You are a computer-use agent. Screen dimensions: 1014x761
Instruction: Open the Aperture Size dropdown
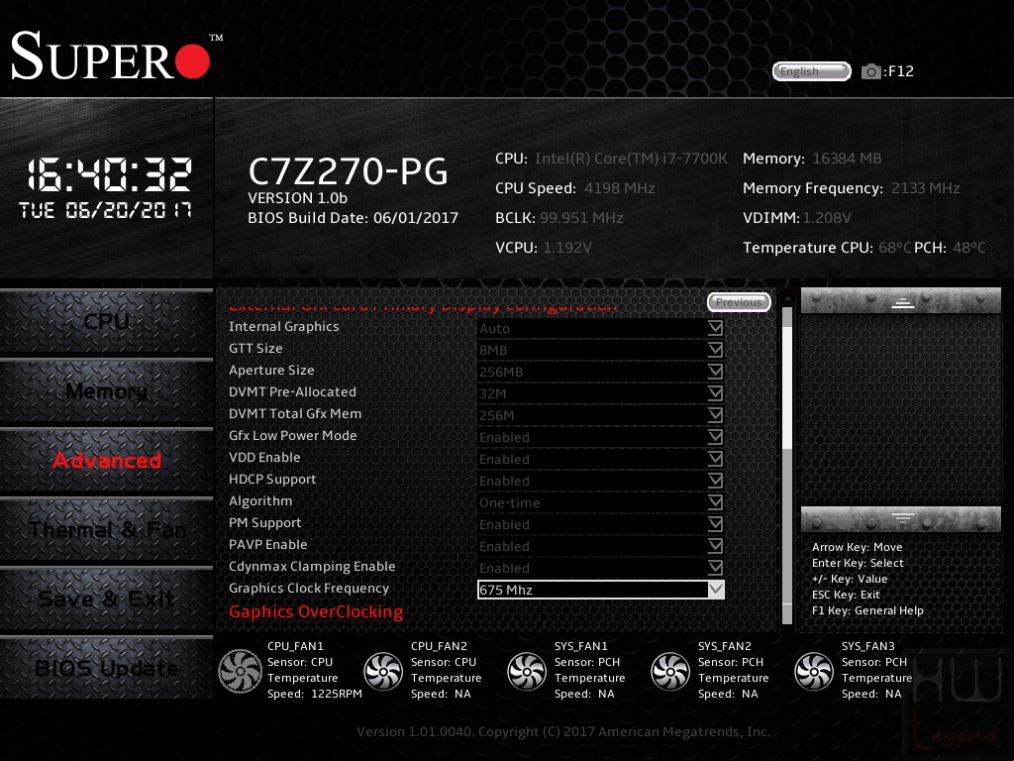(600, 372)
